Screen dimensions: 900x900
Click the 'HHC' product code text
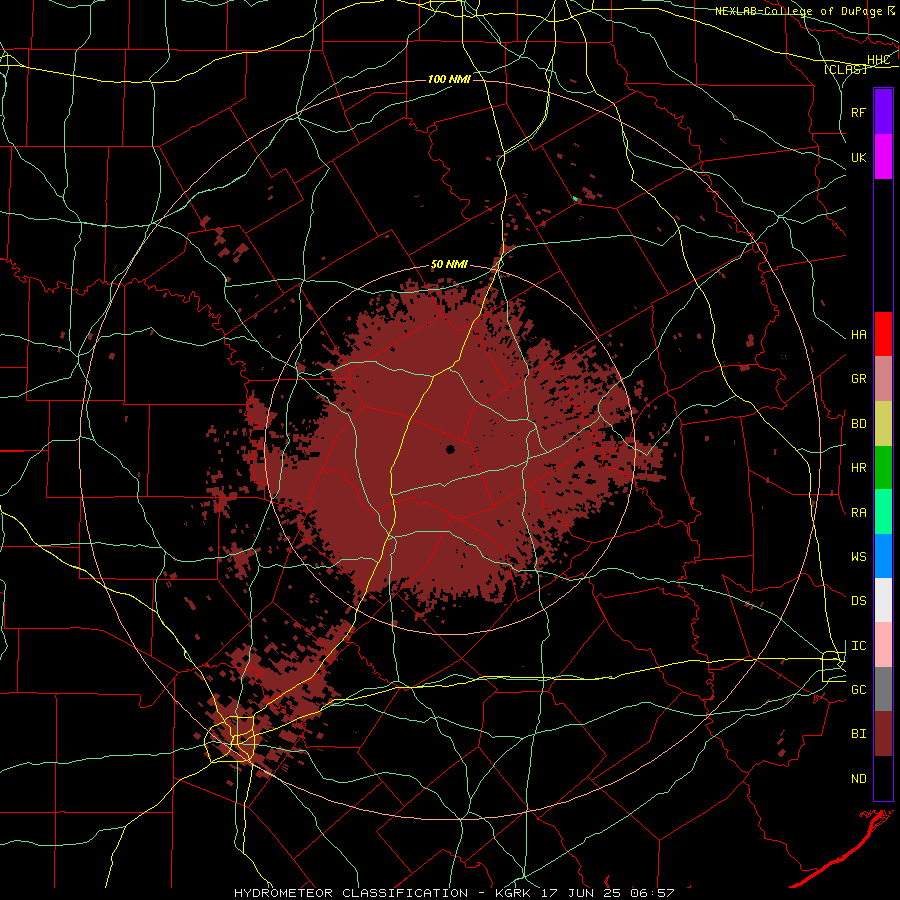[878, 59]
